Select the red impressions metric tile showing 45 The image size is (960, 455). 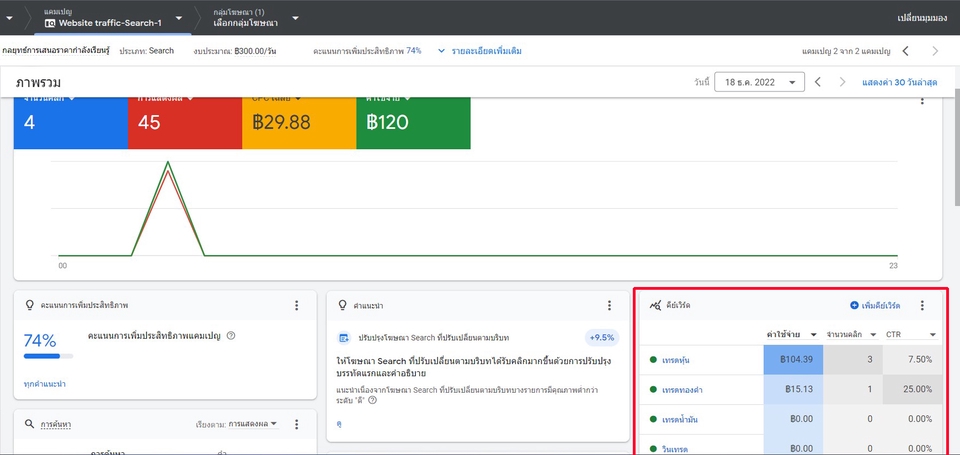[184, 122]
